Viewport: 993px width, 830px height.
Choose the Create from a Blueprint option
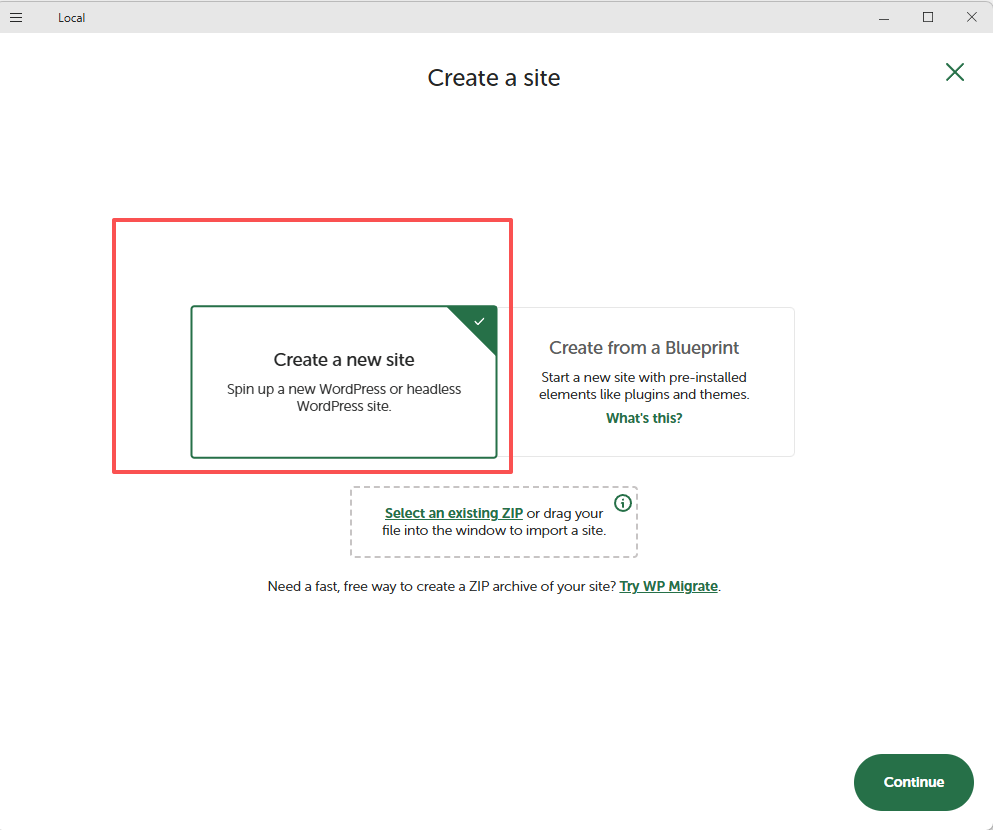pyautogui.click(x=644, y=348)
